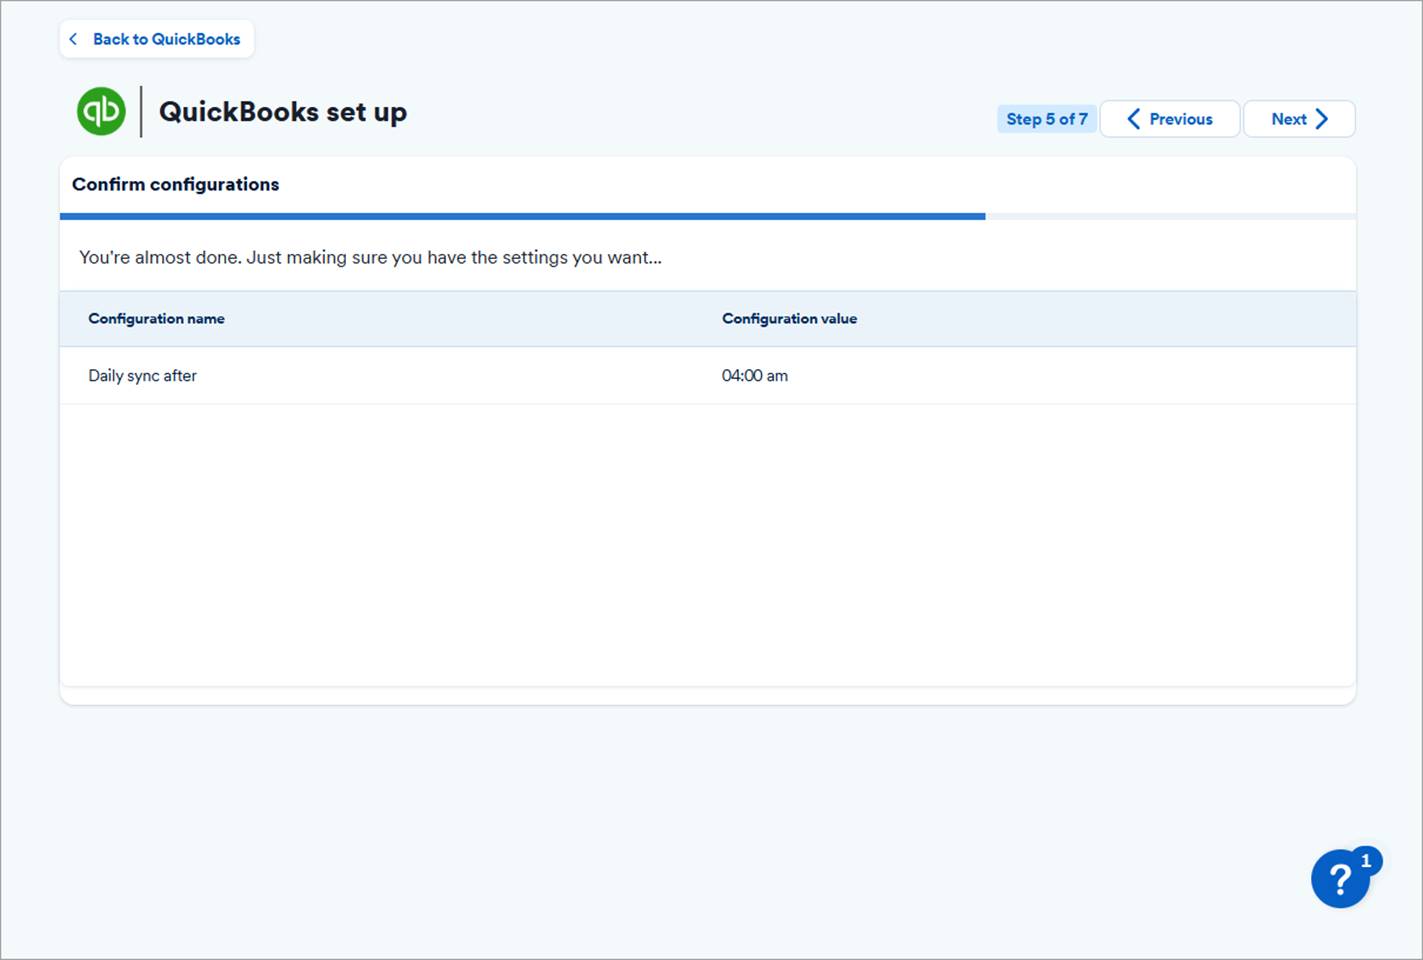Click the right chevron in Next button

point(1322,119)
